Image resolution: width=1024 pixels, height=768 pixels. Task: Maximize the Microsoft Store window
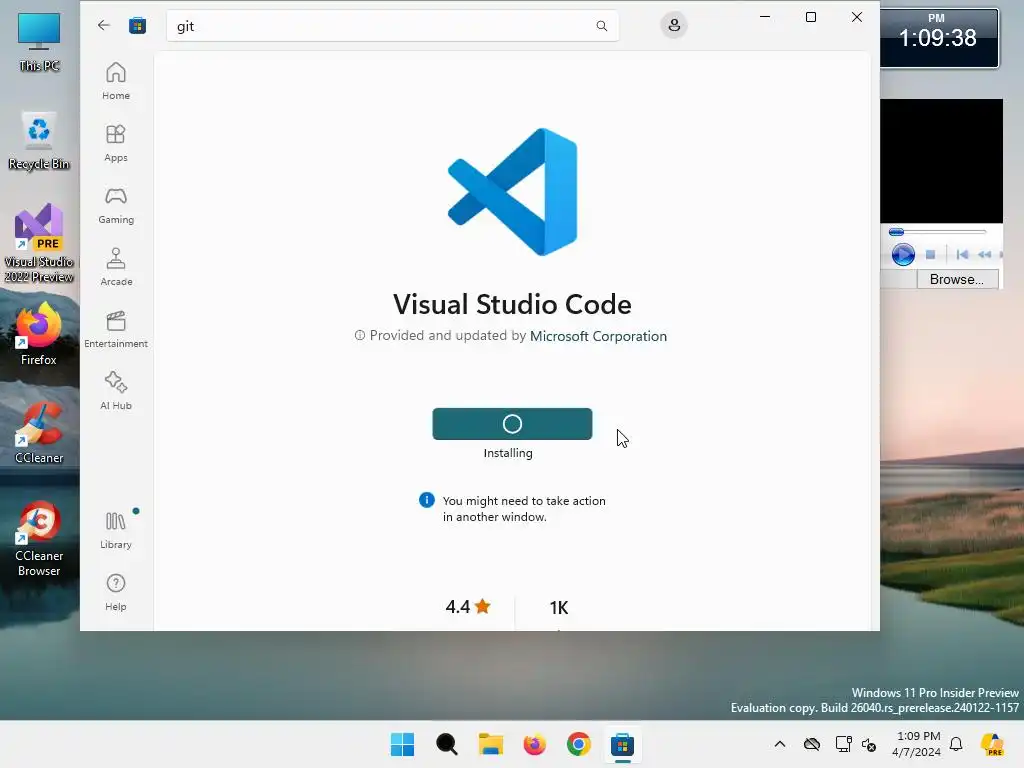(811, 17)
